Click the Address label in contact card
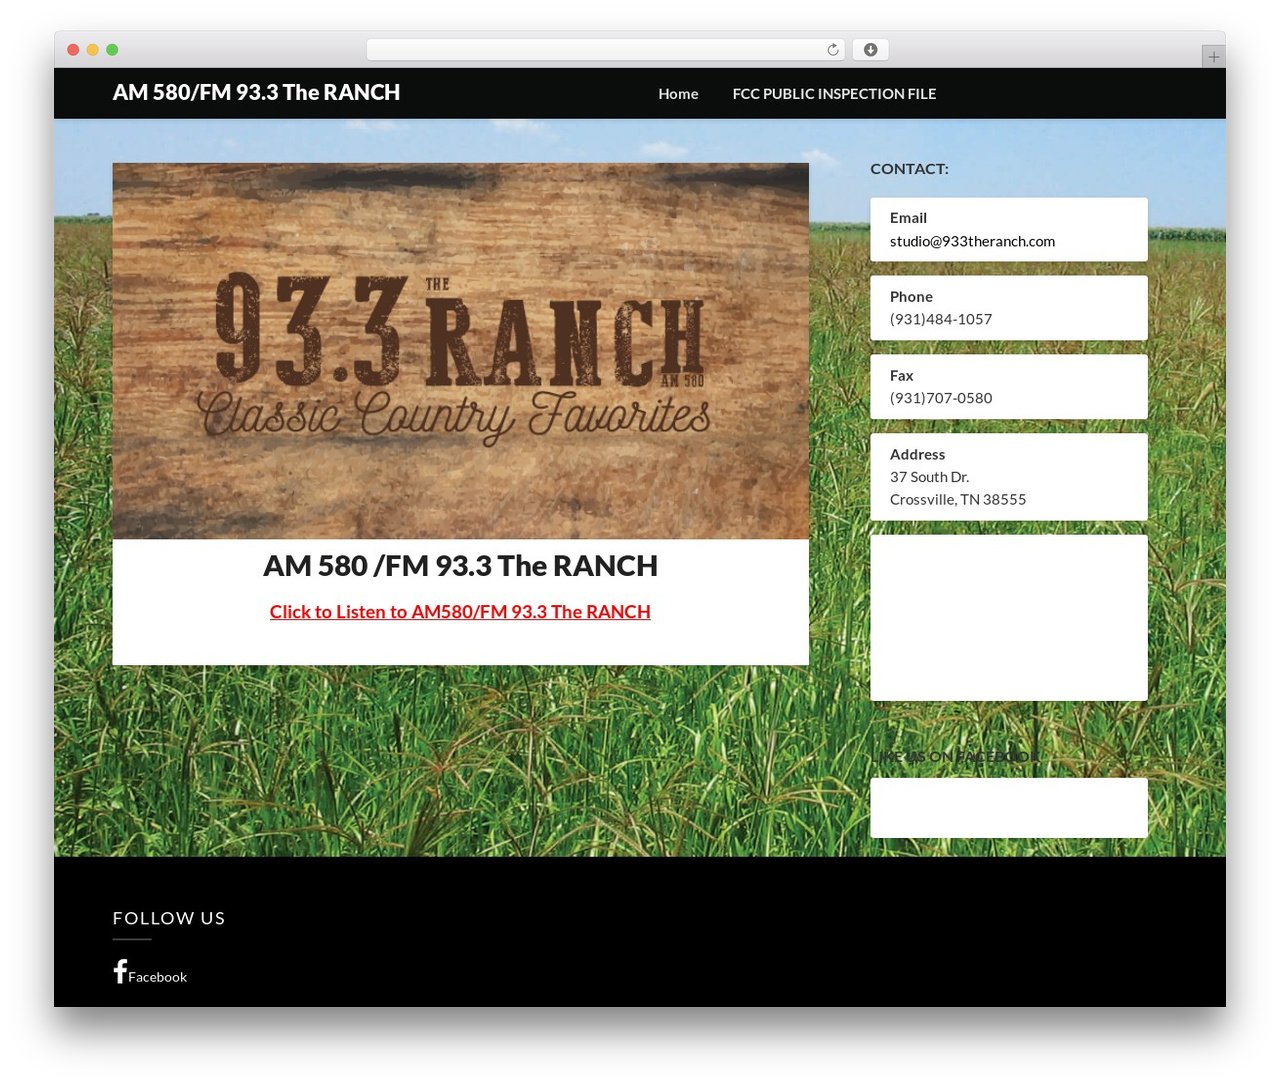 point(917,454)
